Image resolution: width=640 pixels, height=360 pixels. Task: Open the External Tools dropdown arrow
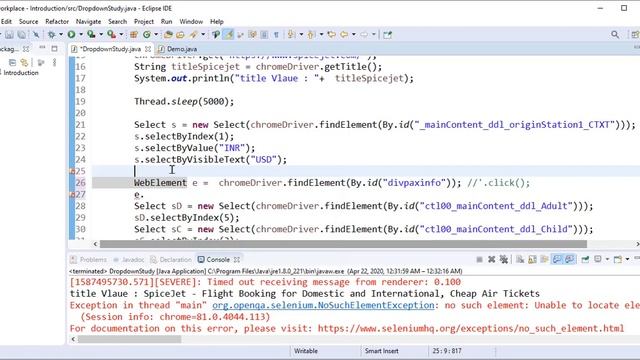(121, 35)
